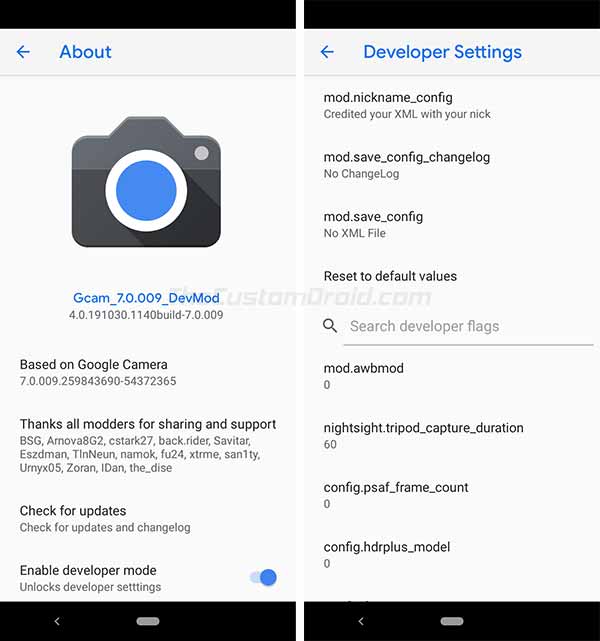
Task: Tap the Developer Settings title
Action: (443, 52)
